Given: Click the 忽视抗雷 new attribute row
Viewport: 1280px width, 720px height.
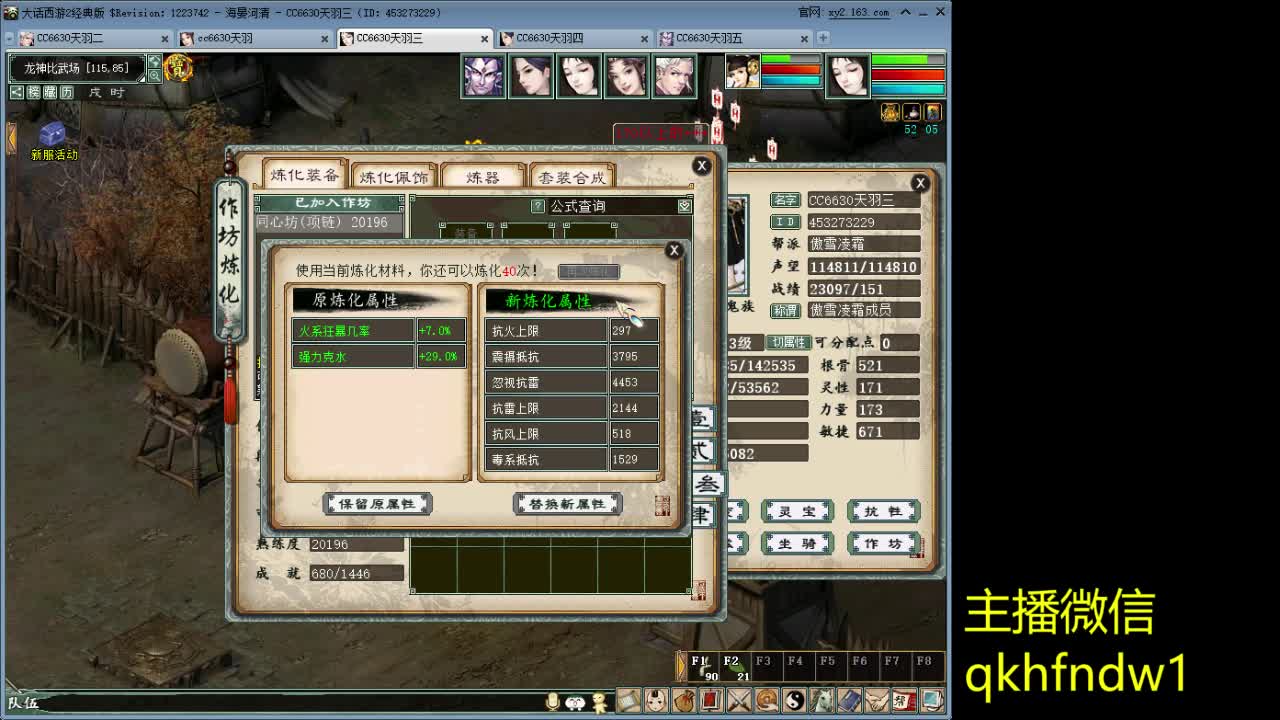Looking at the screenshot, I should (x=573, y=382).
